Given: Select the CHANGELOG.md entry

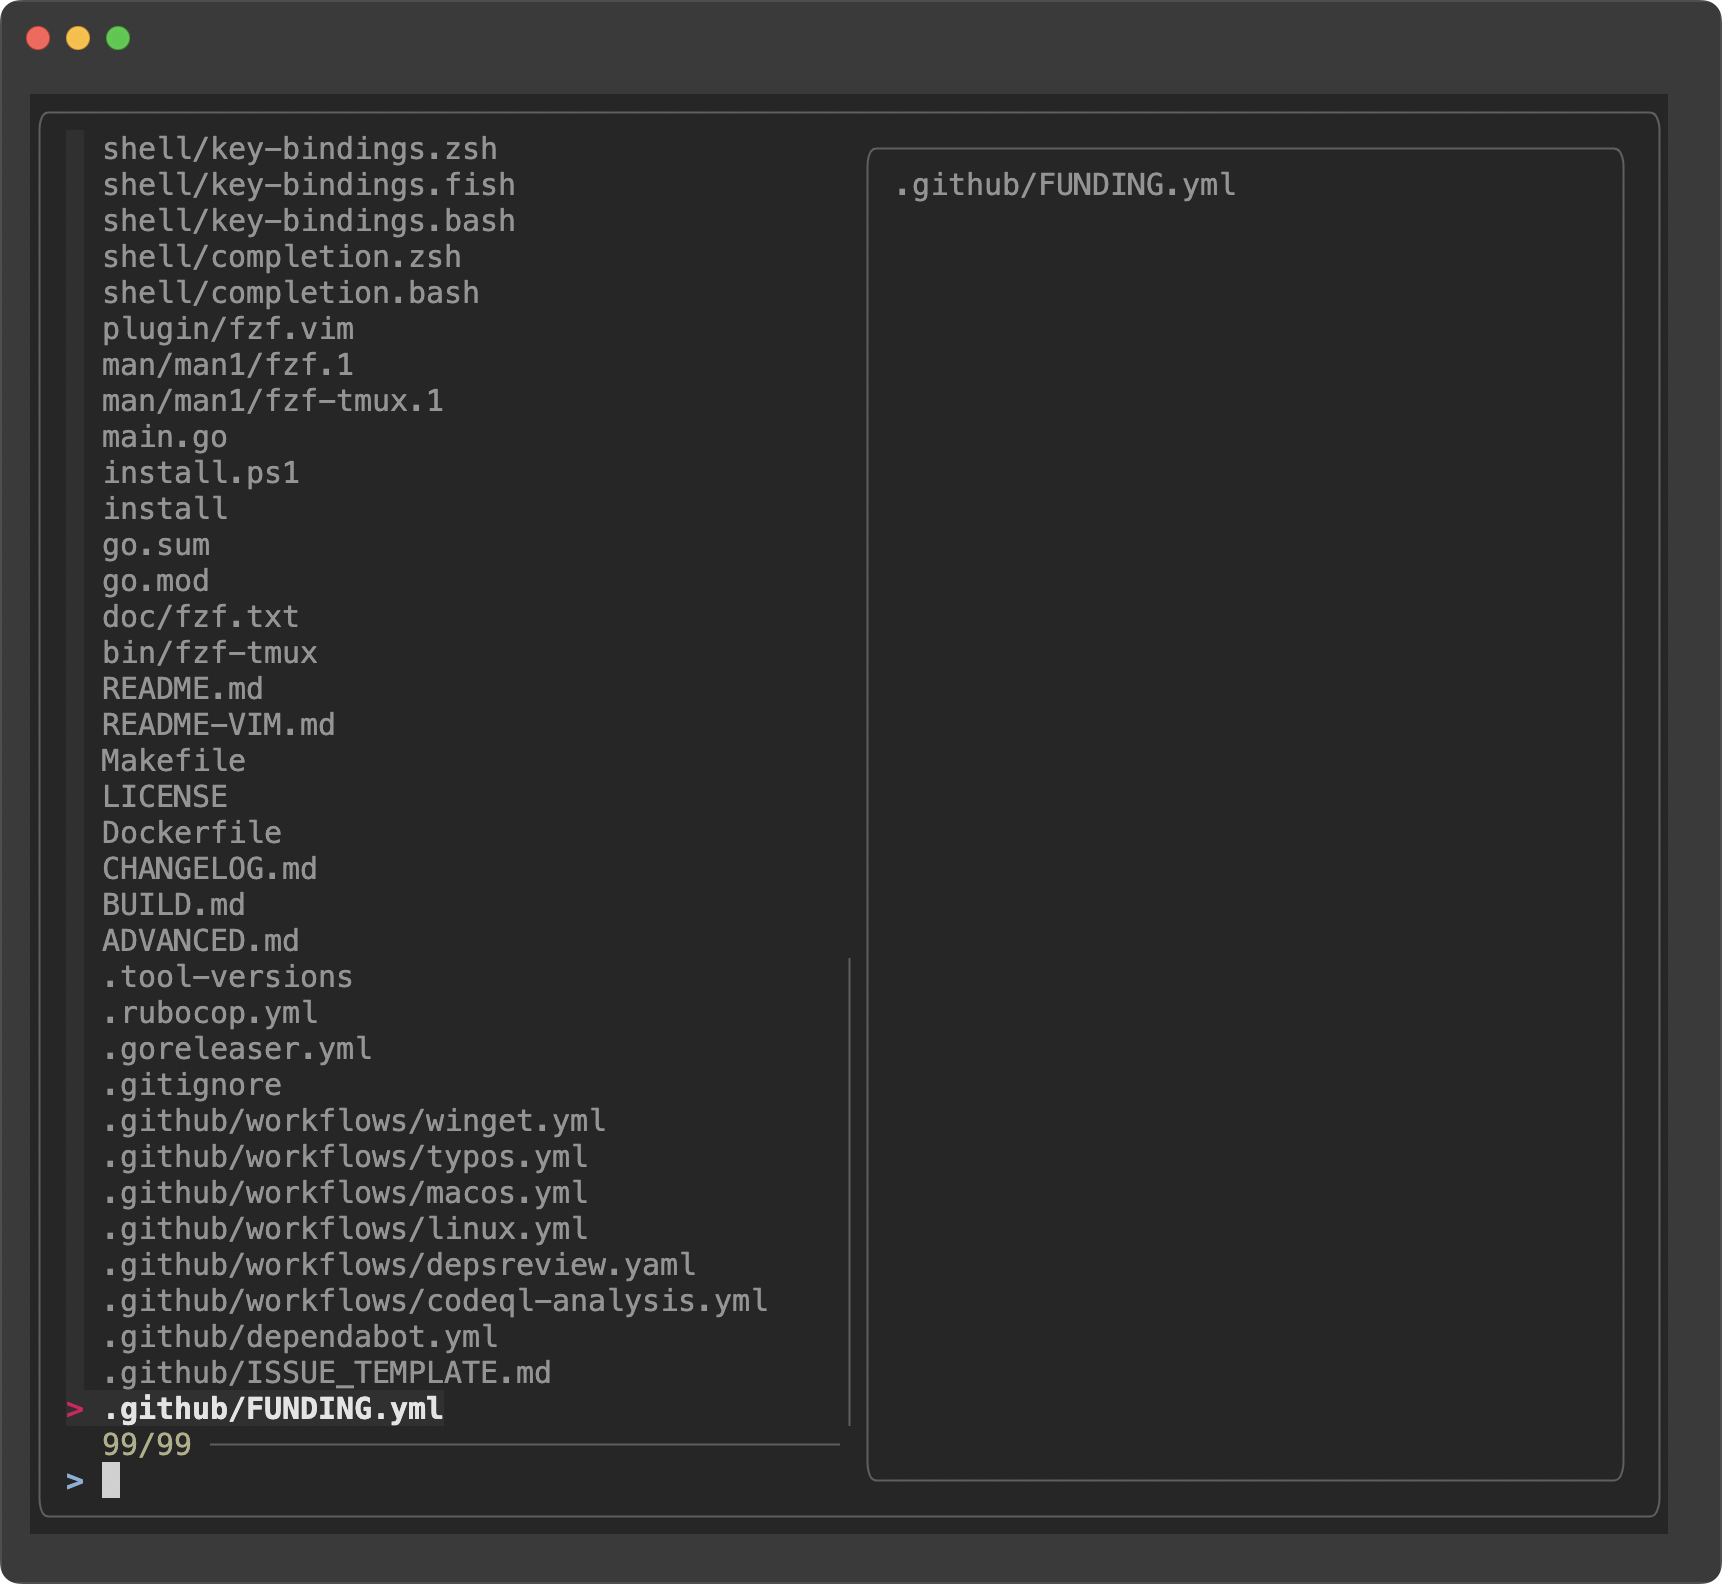Looking at the screenshot, I should tap(209, 868).
